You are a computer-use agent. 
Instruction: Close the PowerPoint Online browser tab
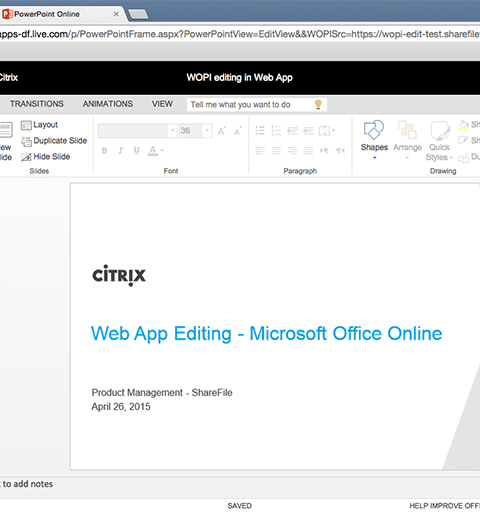click(116, 14)
